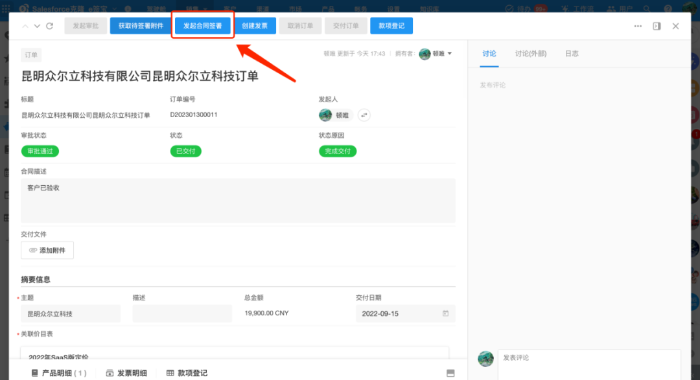Click the 完成交付 status badge
Screen dimensions: 700x380
[x=338, y=151]
